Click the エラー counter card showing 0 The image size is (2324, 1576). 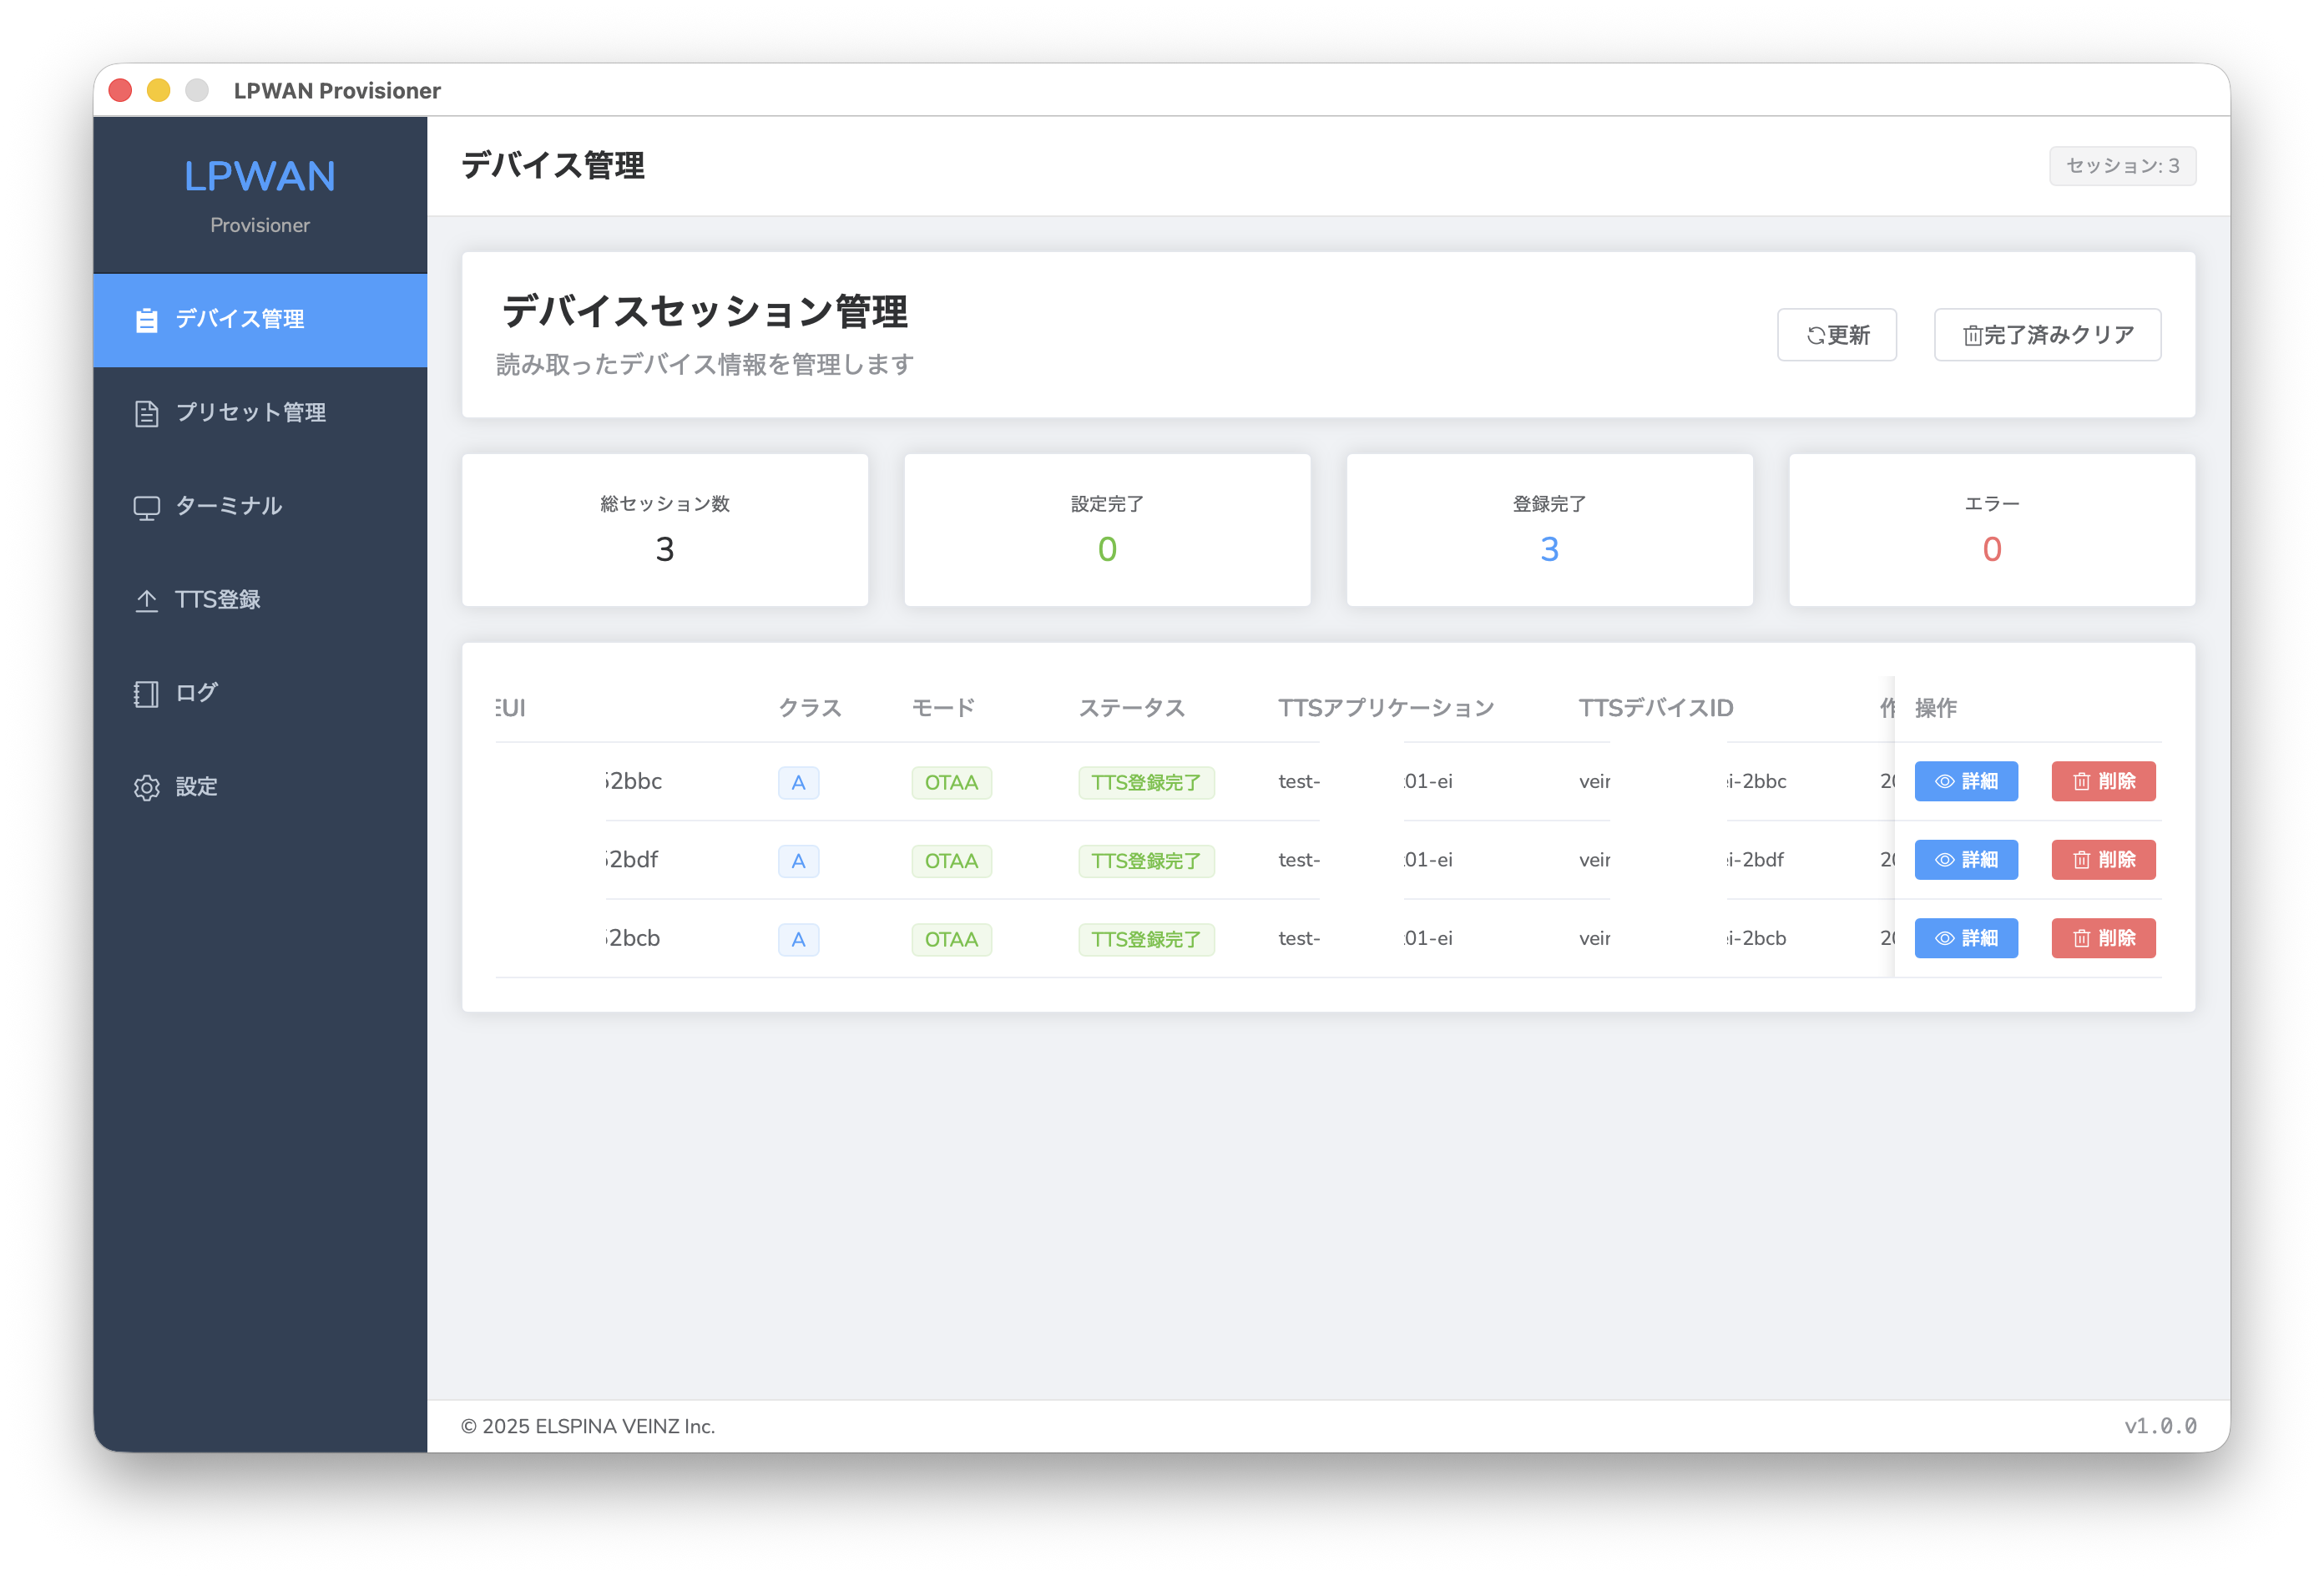1990,530
